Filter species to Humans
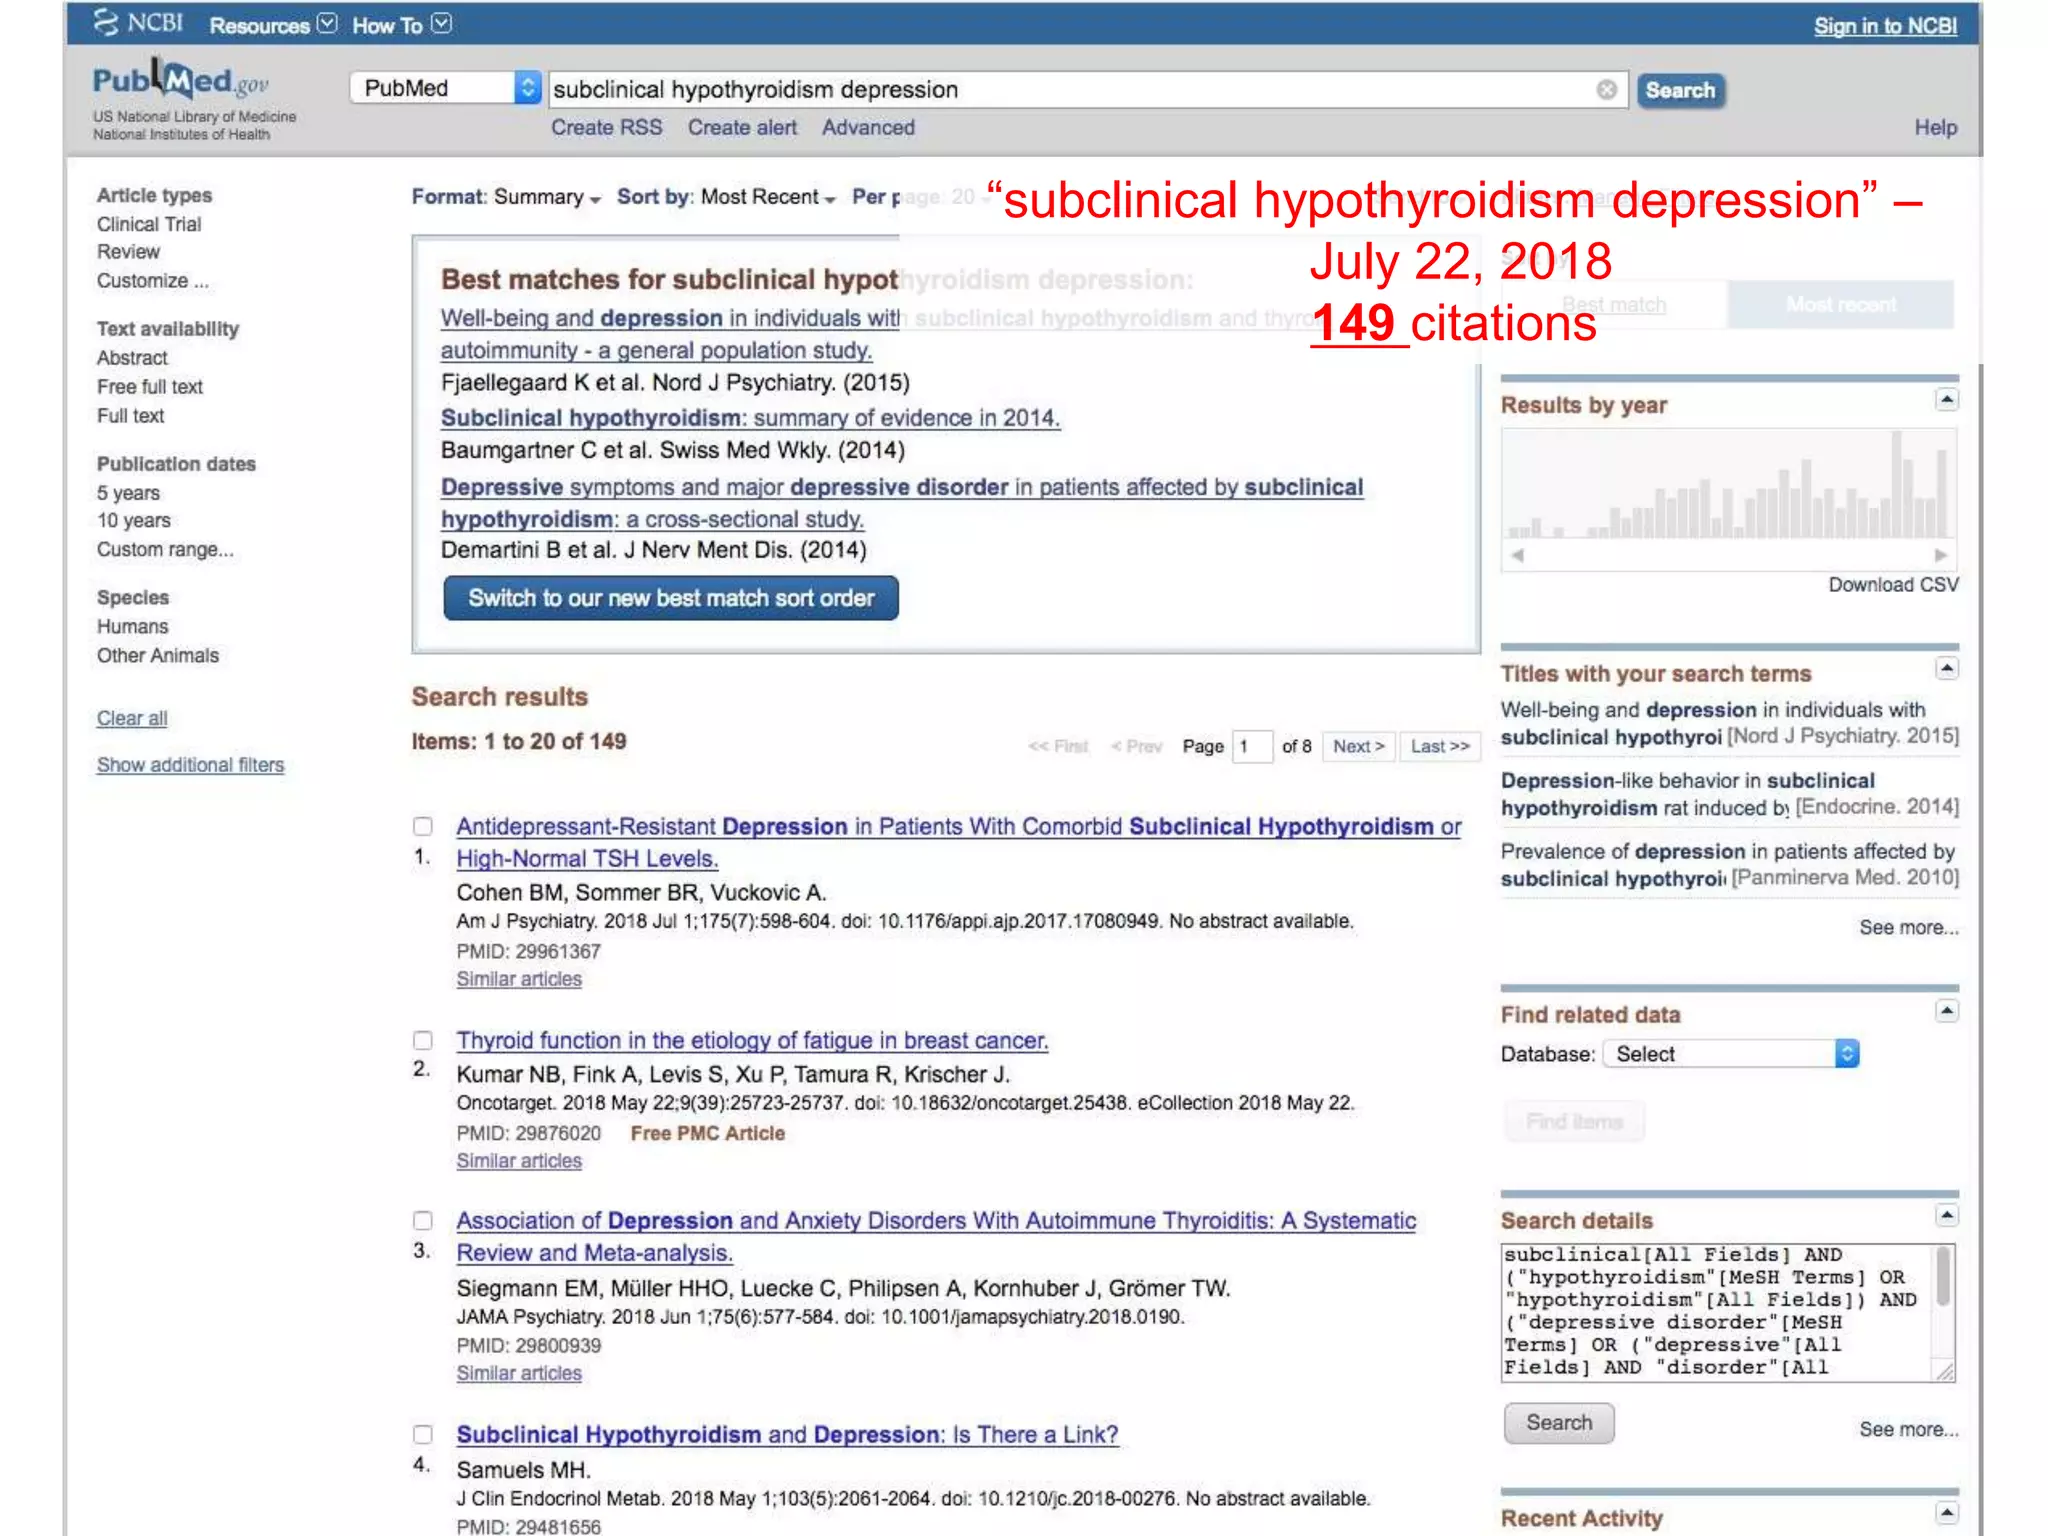Viewport: 2048px width, 1536px height. coord(133,627)
